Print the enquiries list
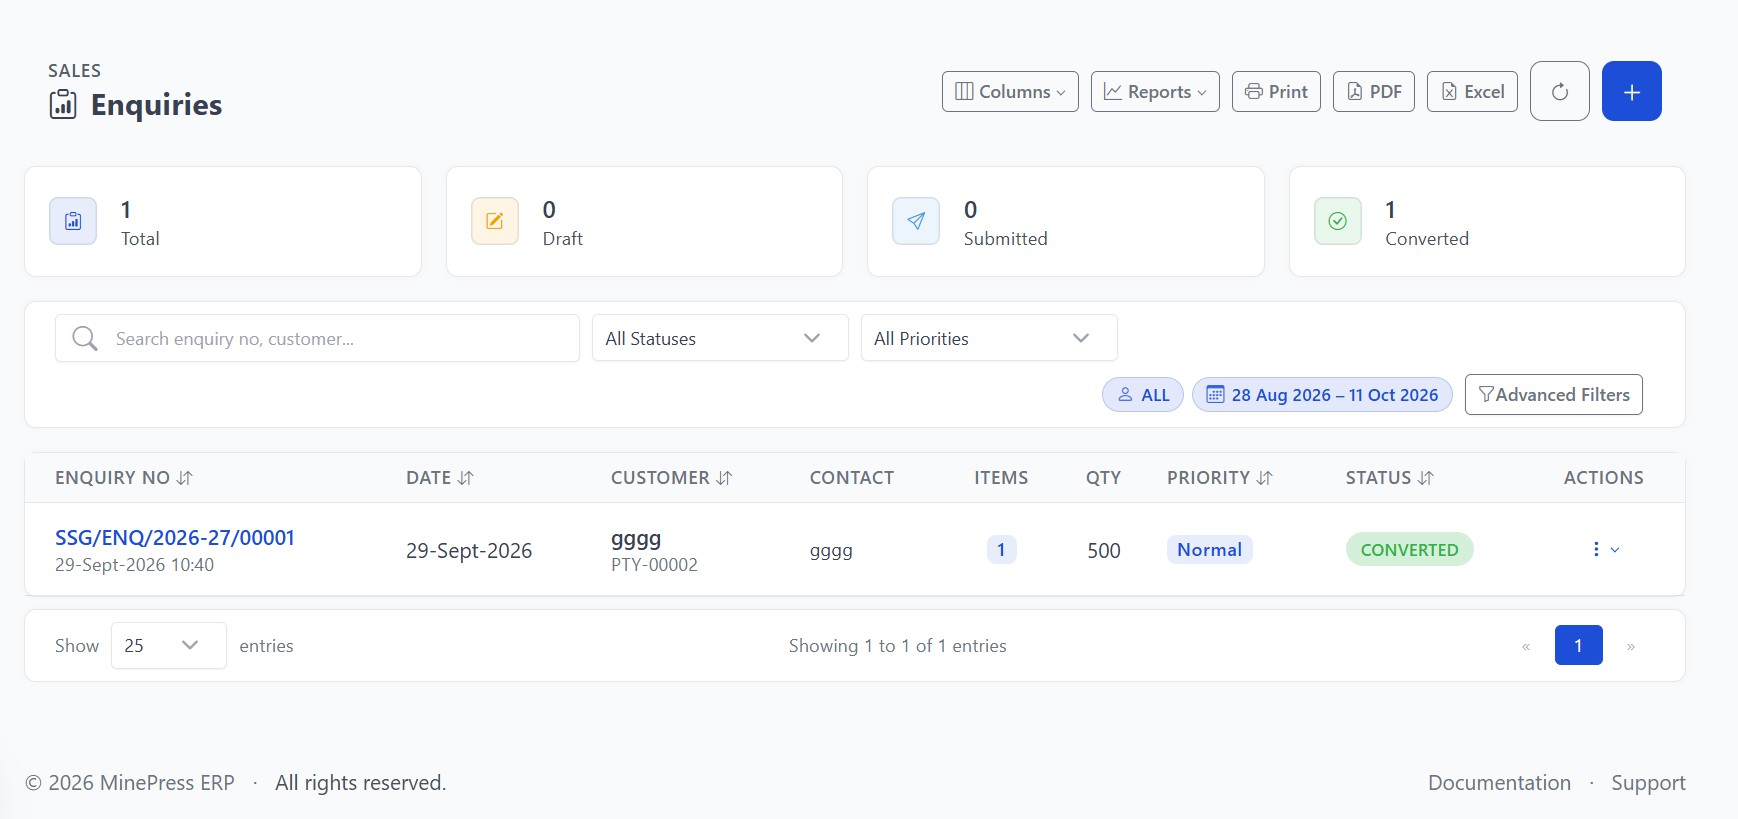 point(1276,91)
